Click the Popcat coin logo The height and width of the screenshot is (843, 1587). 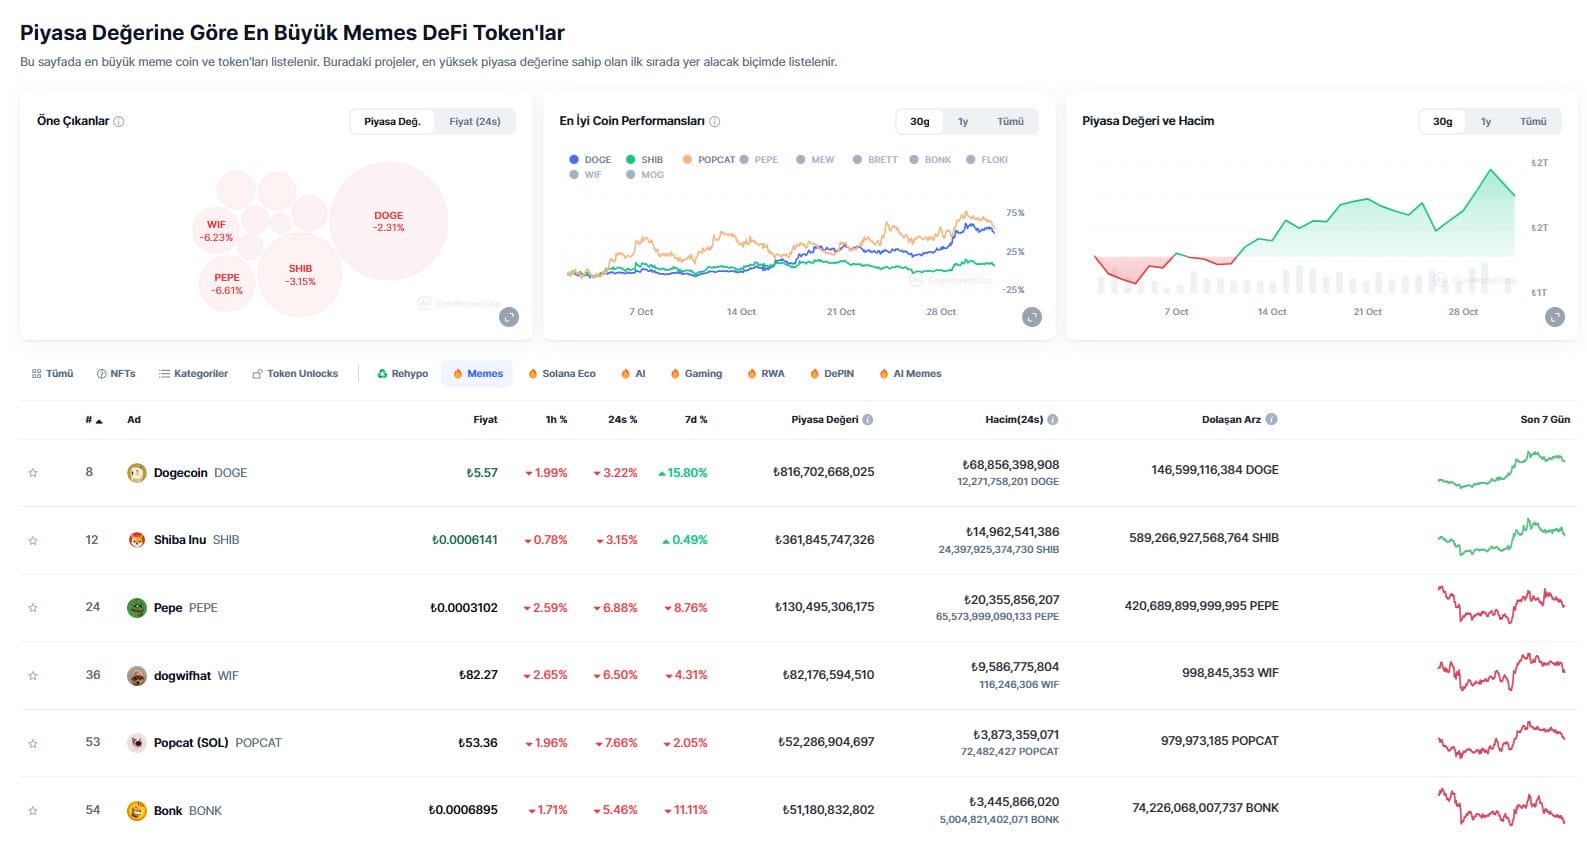pyautogui.click(x=137, y=743)
